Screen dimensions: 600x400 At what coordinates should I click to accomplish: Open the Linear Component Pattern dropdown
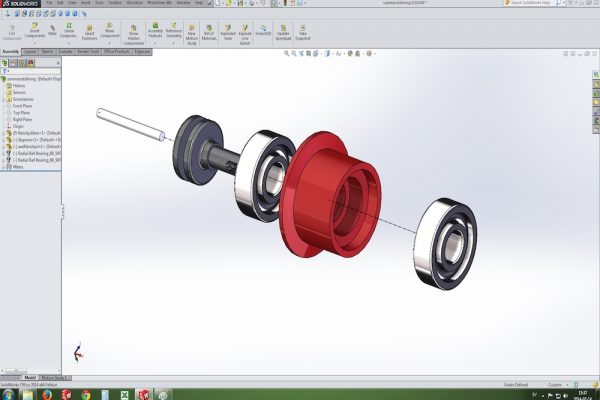[x=69, y=38]
